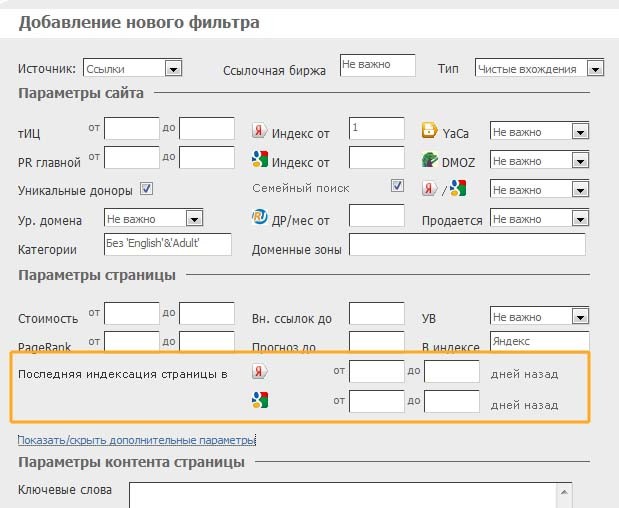The height and width of the screenshot is (508, 619).
Task: Click the DMOZ catalog icon
Action: click(429, 160)
